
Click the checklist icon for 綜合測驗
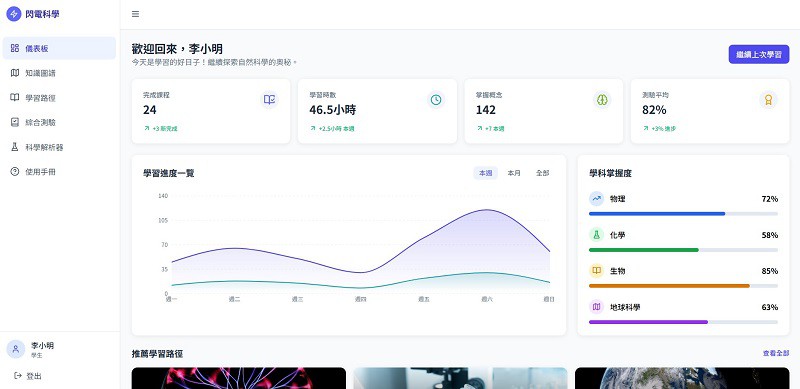tap(15, 123)
